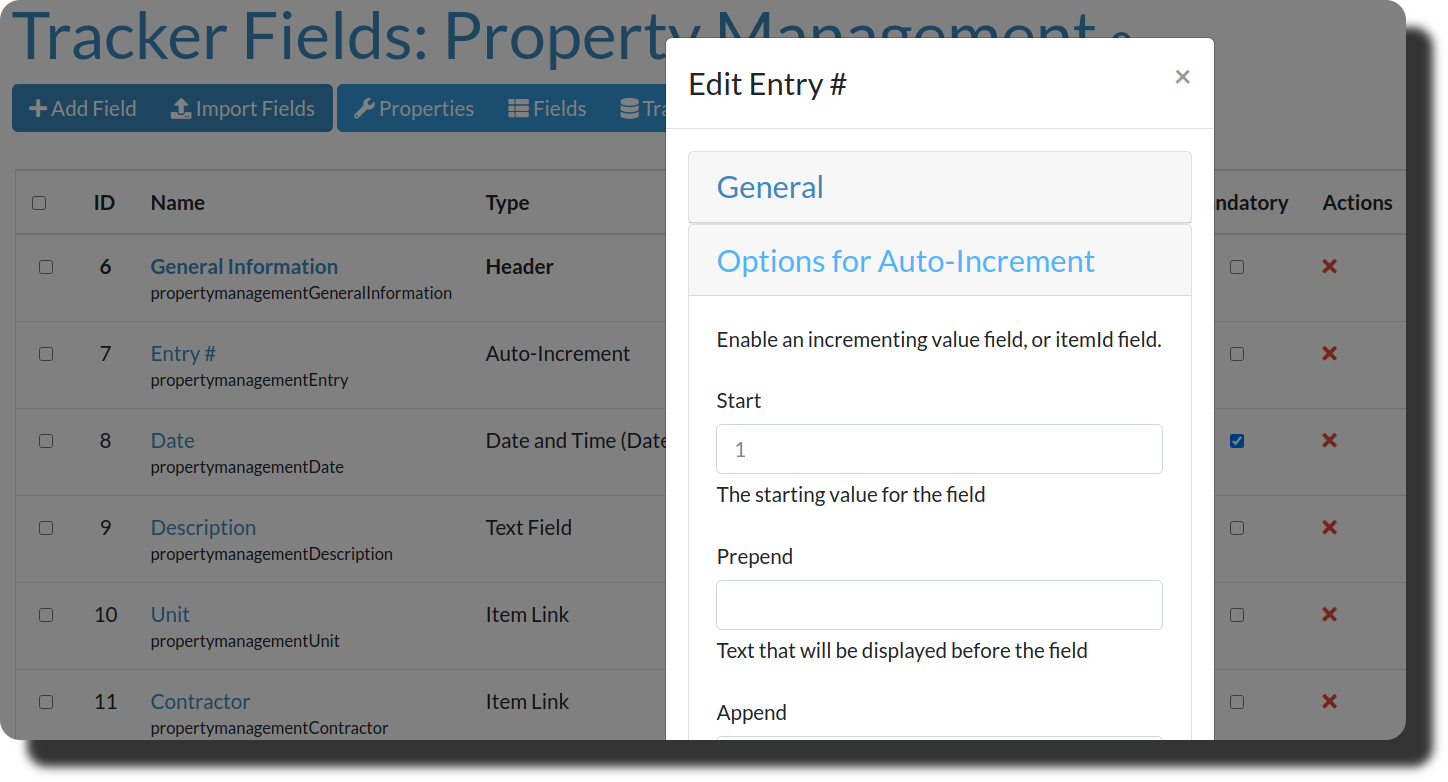The width and height of the screenshot is (1448, 782).
Task: Uncheck the mandatory checkbox for Date field
Action: click(x=1237, y=441)
